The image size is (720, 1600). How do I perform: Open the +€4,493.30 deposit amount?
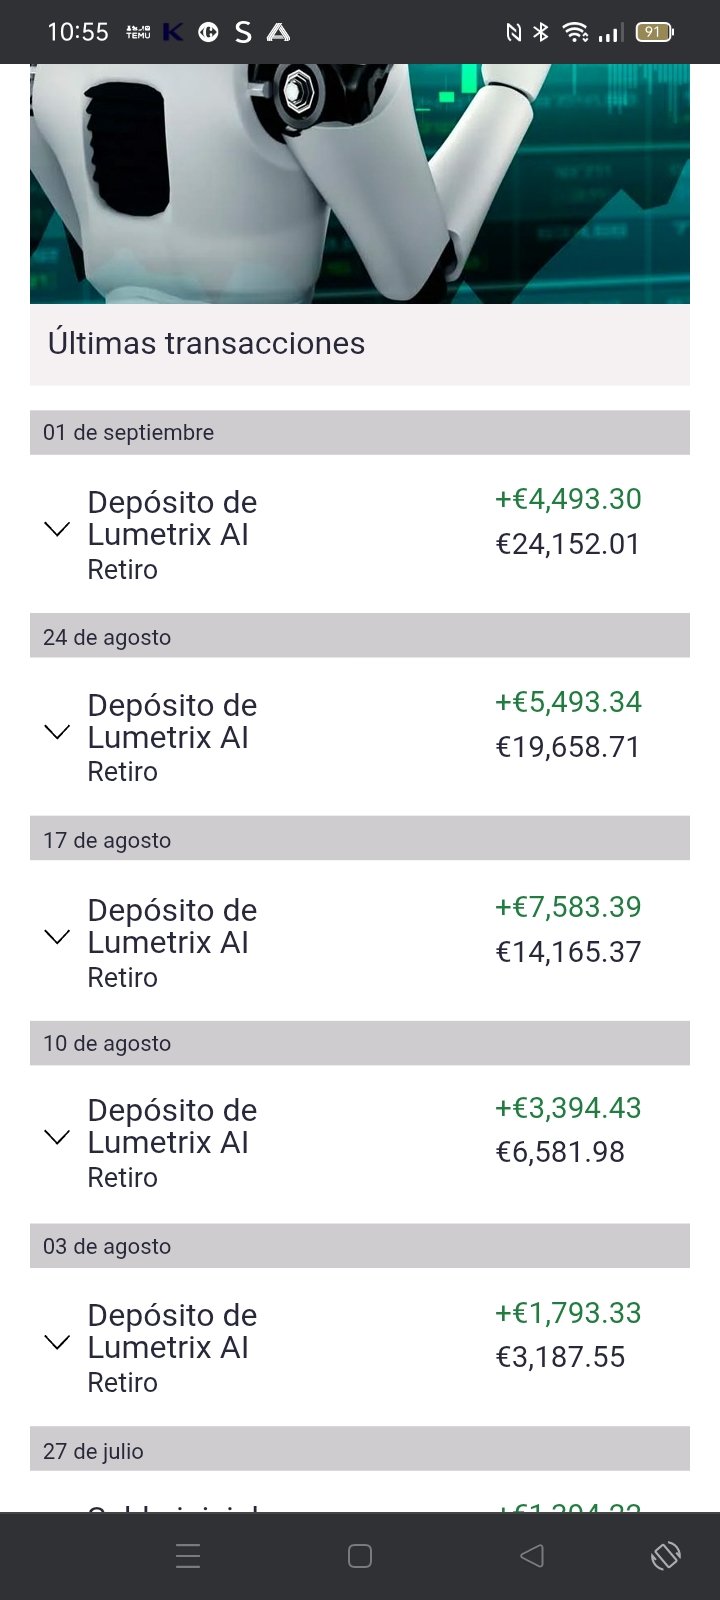(x=568, y=499)
